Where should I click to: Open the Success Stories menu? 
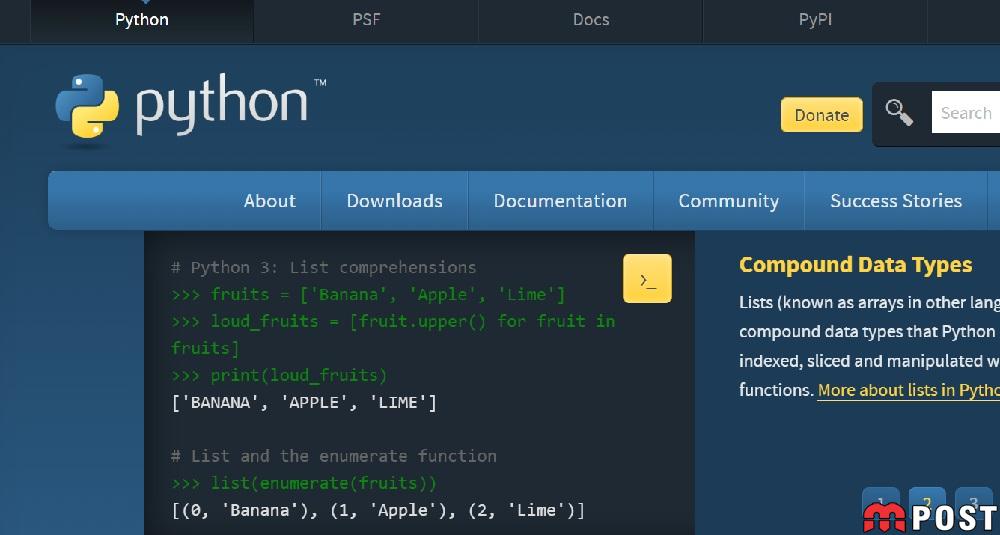pos(895,201)
